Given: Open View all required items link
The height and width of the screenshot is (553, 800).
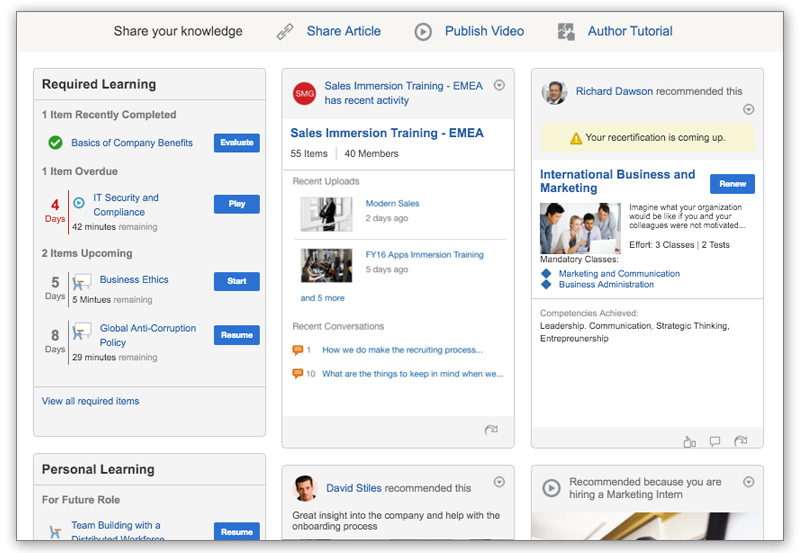Looking at the screenshot, I should point(90,401).
